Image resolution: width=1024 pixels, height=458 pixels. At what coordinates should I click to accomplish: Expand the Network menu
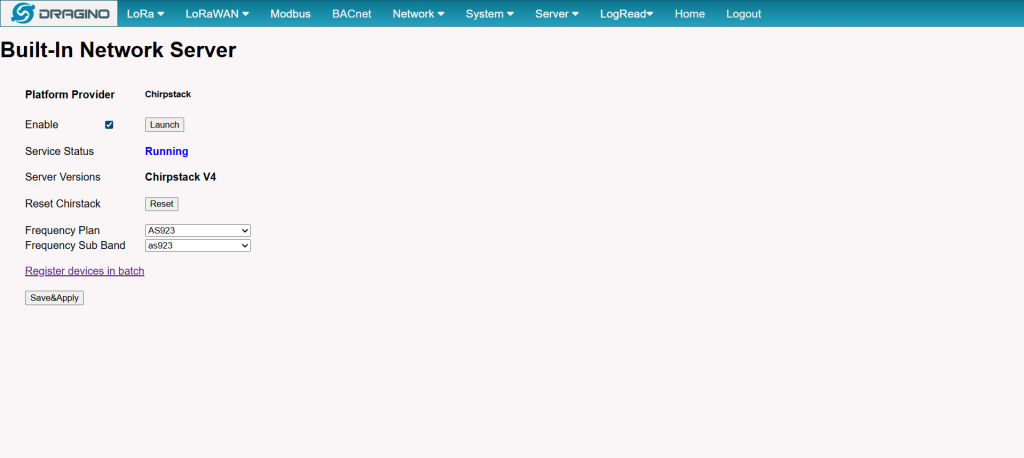(418, 14)
